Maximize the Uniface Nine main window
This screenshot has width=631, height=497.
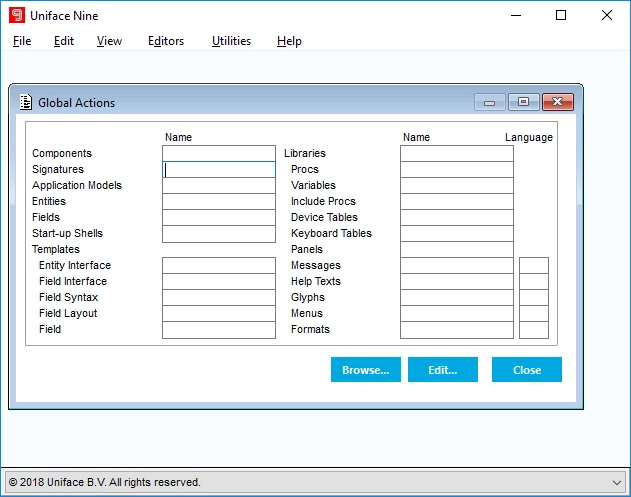(x=561, y=15)
